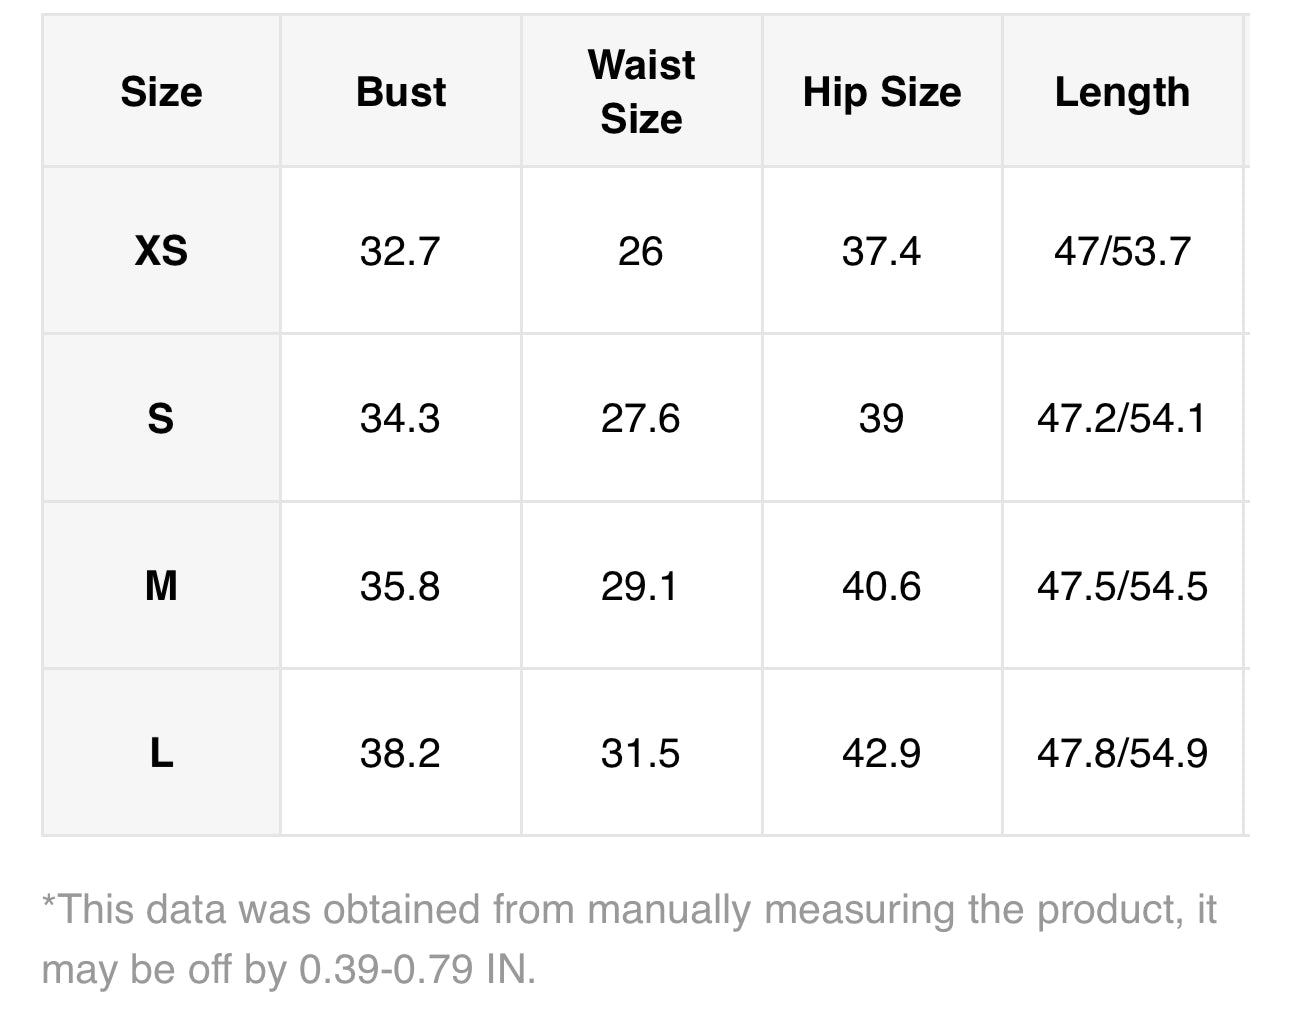Select the XS size row label
The height and width of the screenshot is (1010, 1290).
pos(161,251)
